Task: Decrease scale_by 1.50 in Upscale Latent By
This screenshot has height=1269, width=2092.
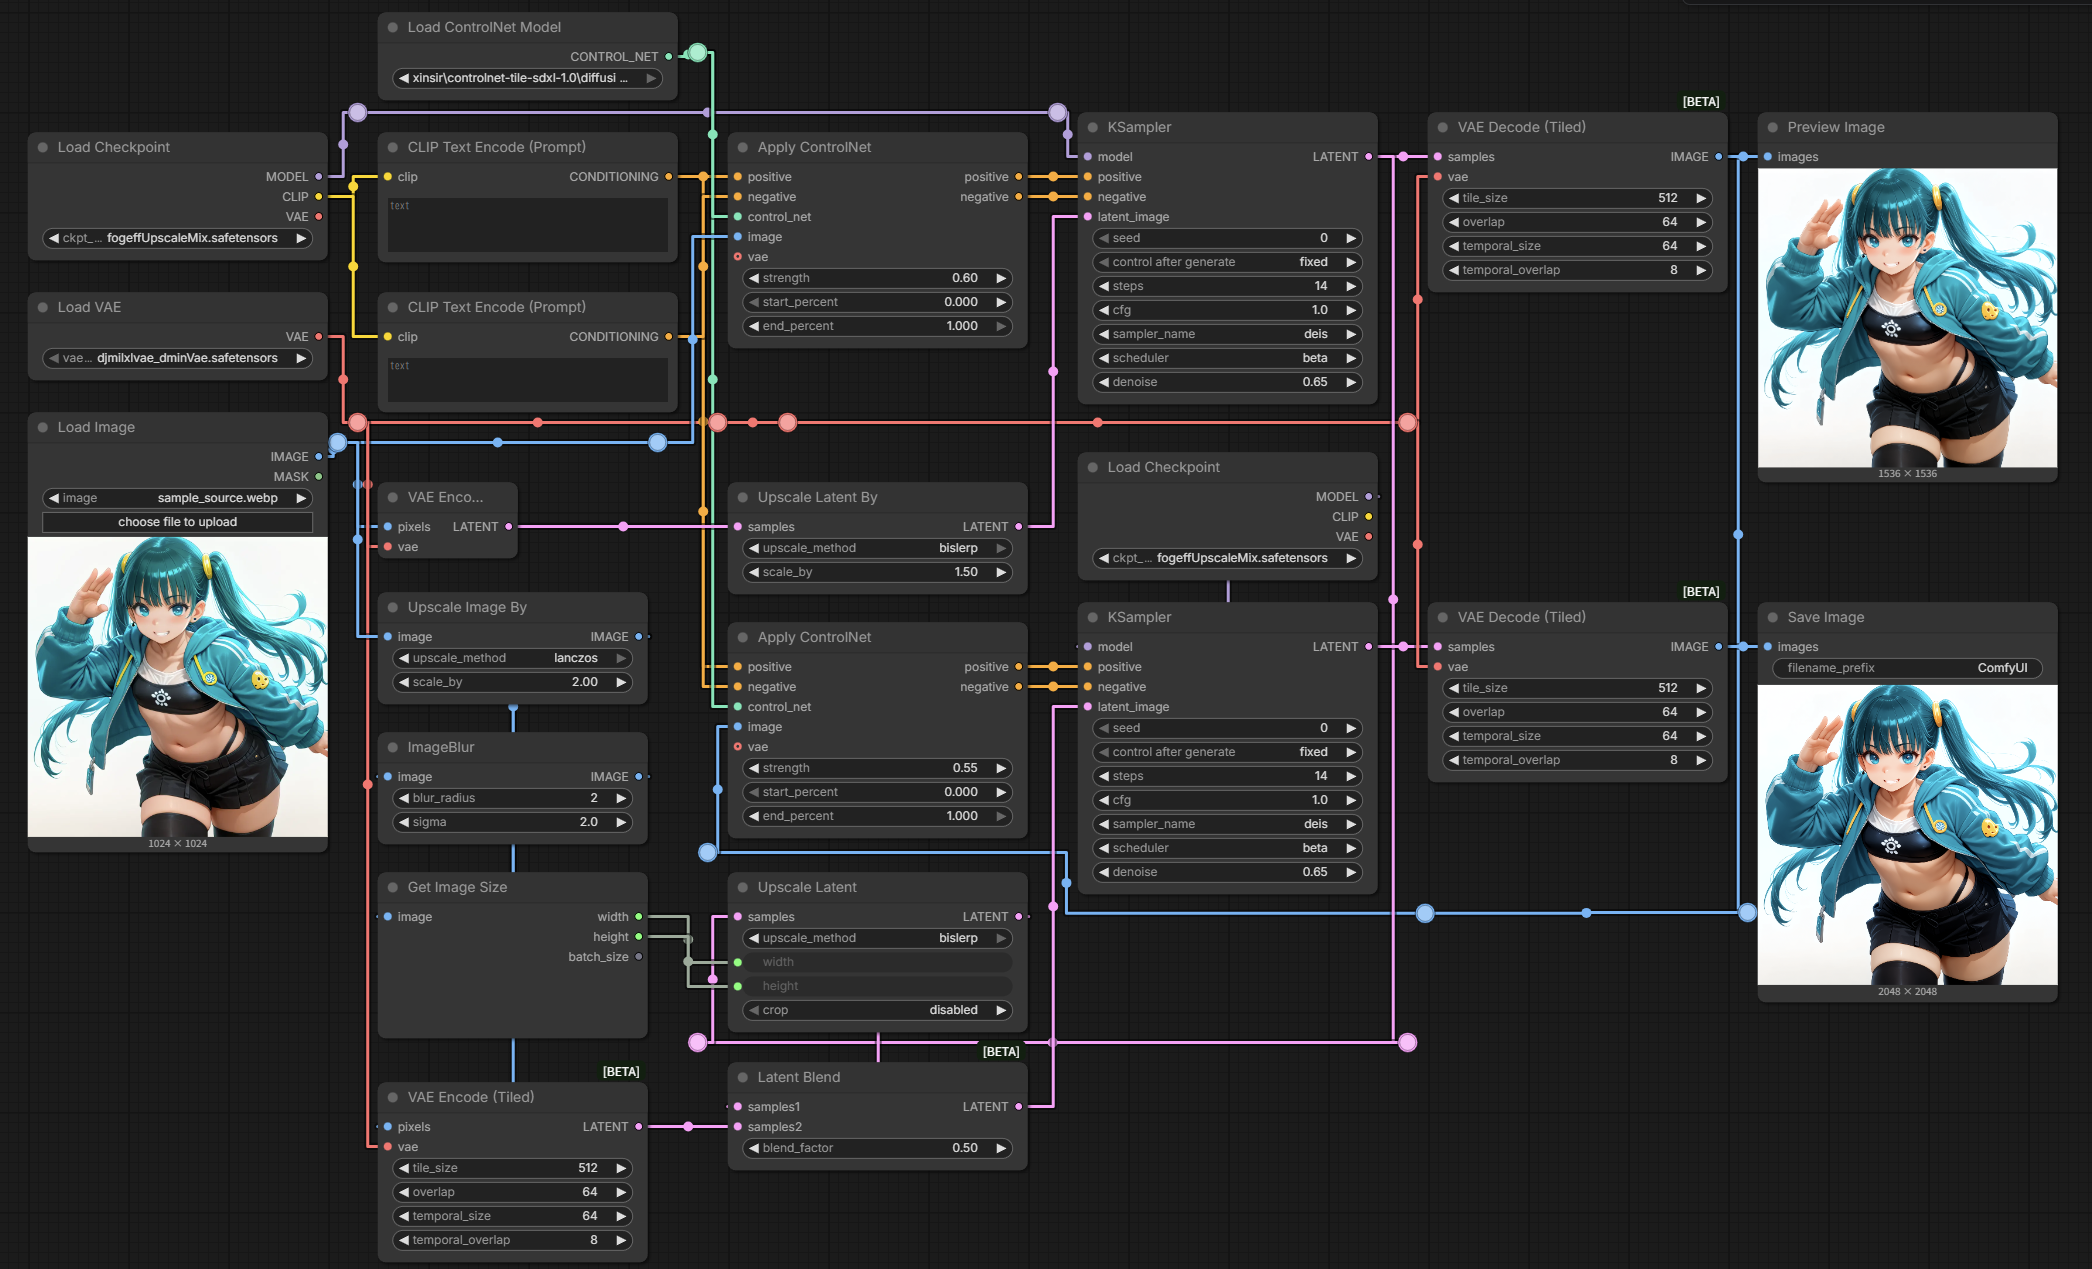Action: pyautogui.click(x=754, y=572)
